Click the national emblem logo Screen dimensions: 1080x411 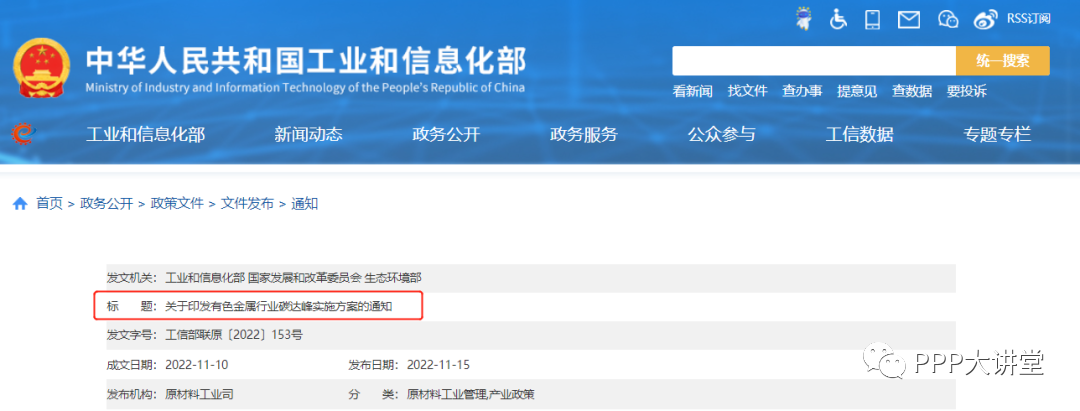pos(42,70)
